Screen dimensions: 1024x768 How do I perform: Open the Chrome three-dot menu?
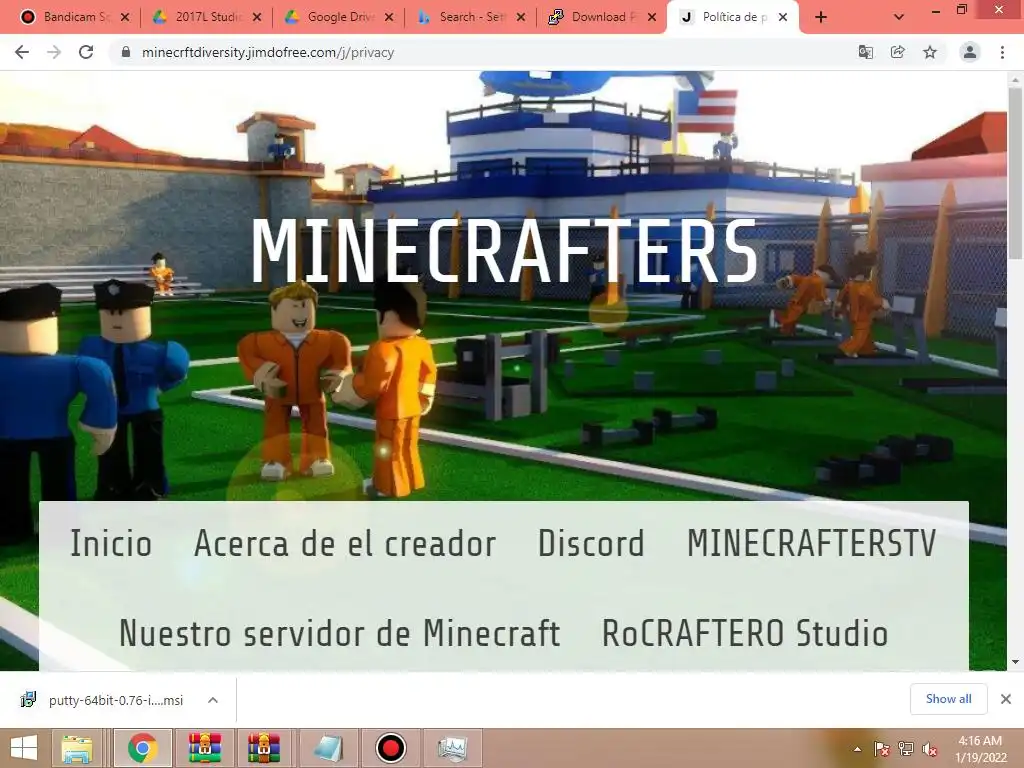1002,52
